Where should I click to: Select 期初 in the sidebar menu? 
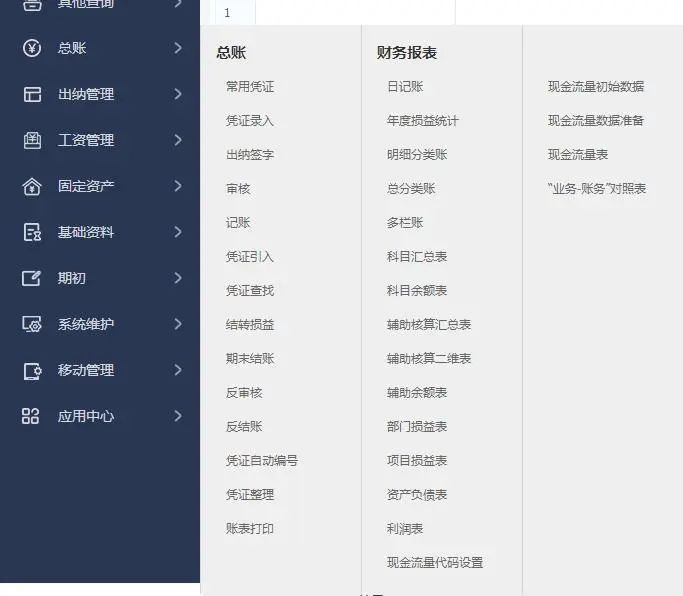72,278
